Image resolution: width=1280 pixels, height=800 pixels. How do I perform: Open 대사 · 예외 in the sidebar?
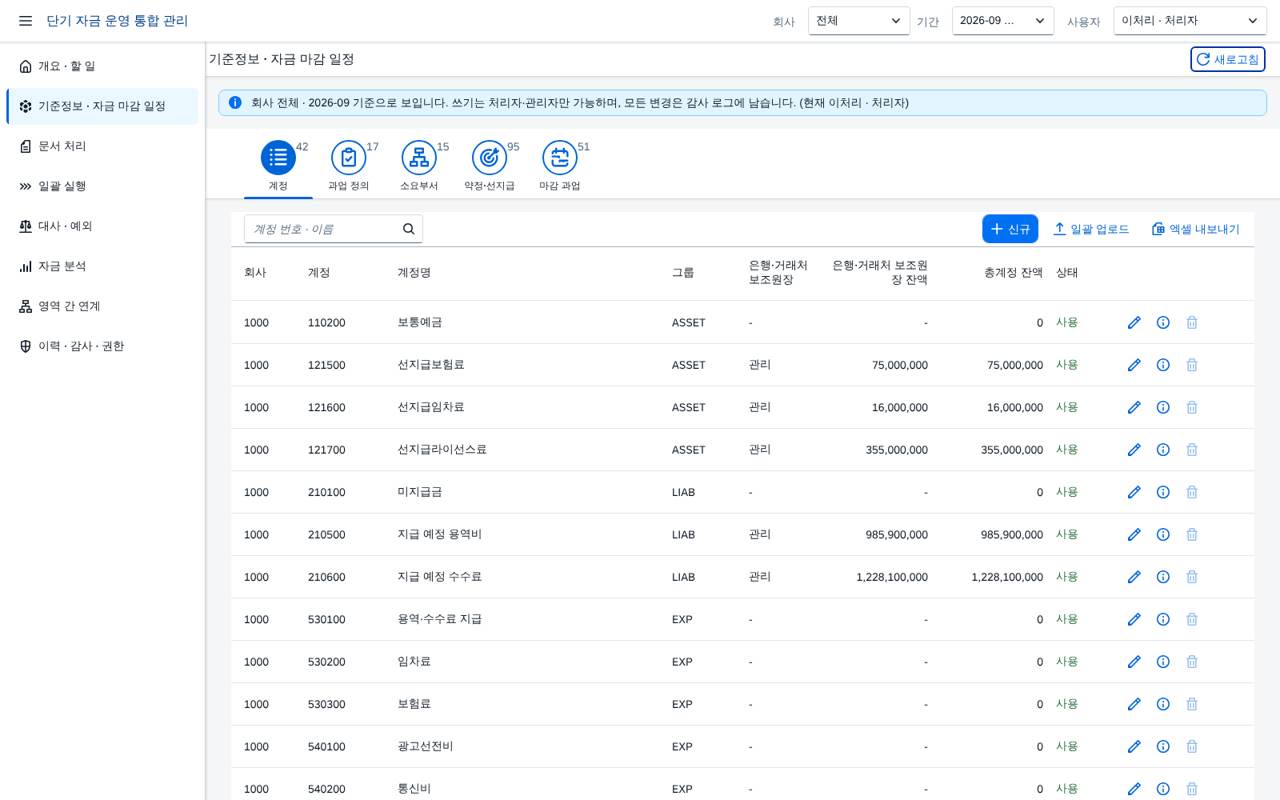102,226
